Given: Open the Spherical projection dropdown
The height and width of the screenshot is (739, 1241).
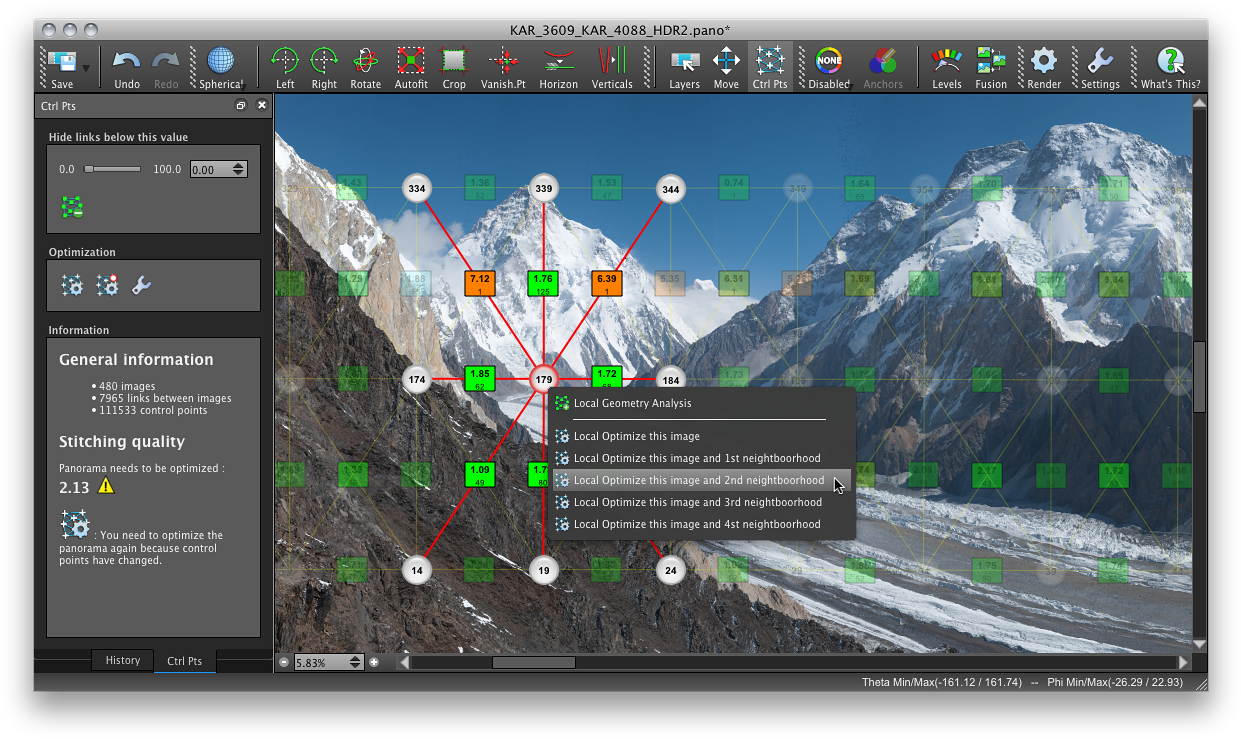Looking at the screenshot, I should 221,67.
